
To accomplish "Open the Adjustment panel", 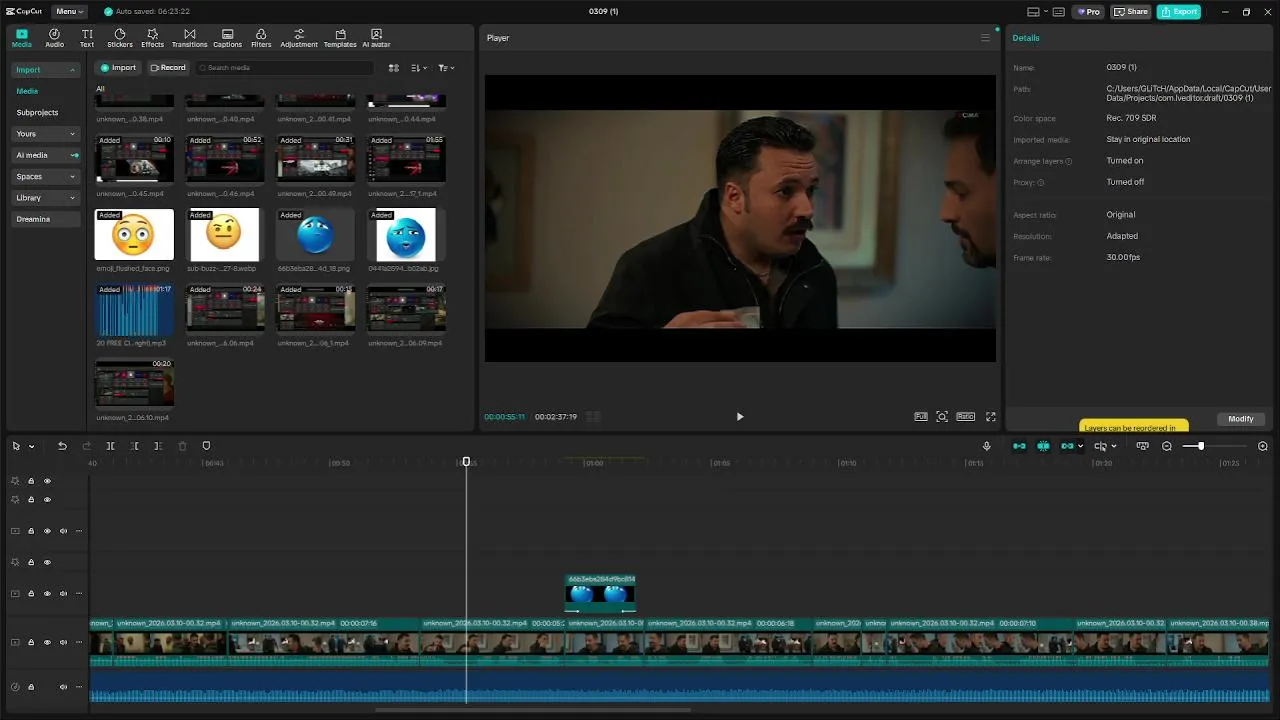I will [x=299, y=38].
